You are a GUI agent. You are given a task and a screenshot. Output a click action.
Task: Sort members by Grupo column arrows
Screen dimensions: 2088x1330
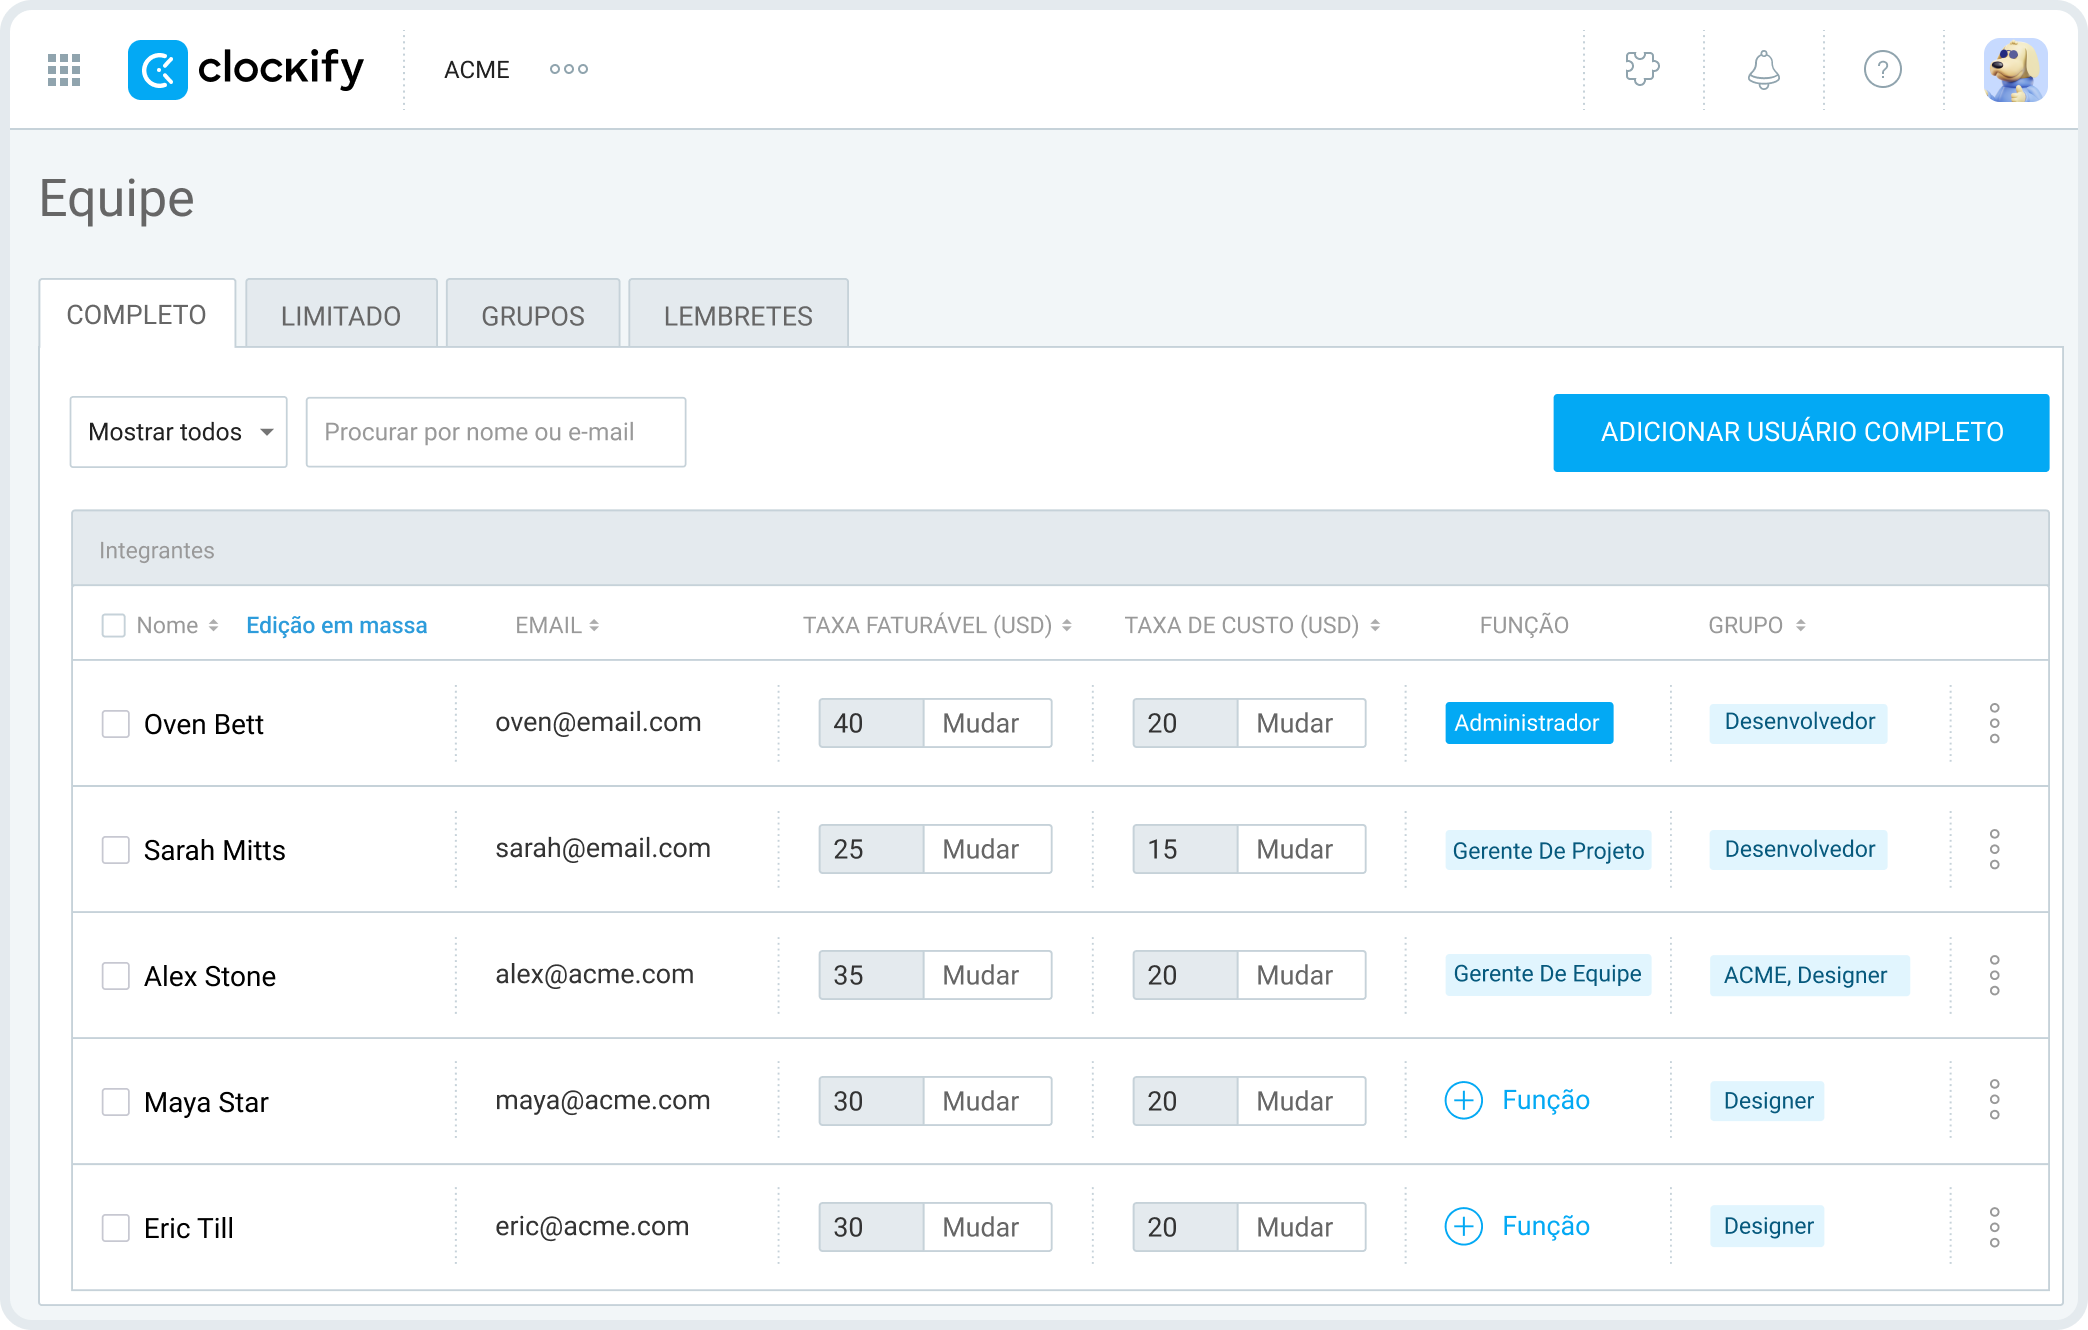1800,625
